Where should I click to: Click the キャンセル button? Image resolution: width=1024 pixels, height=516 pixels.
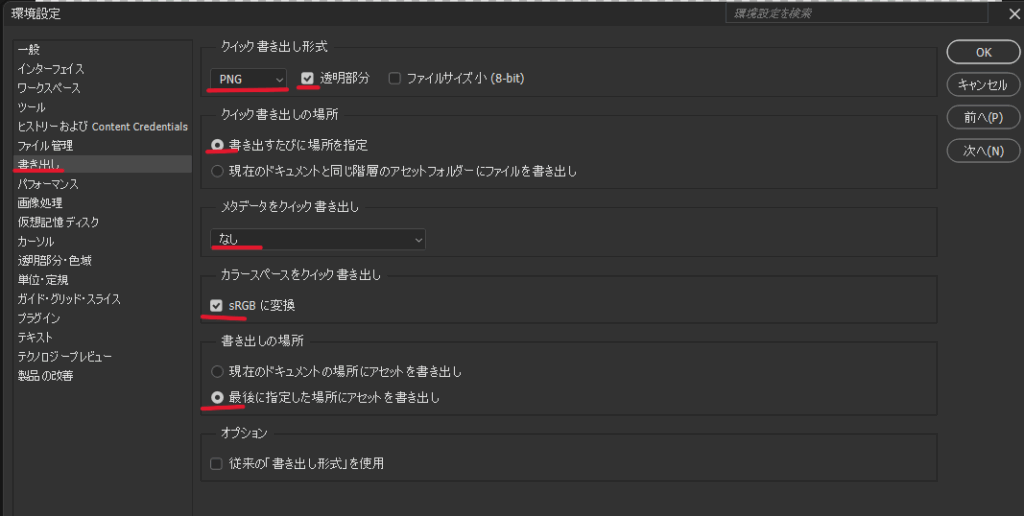click(x=982, y=85)
